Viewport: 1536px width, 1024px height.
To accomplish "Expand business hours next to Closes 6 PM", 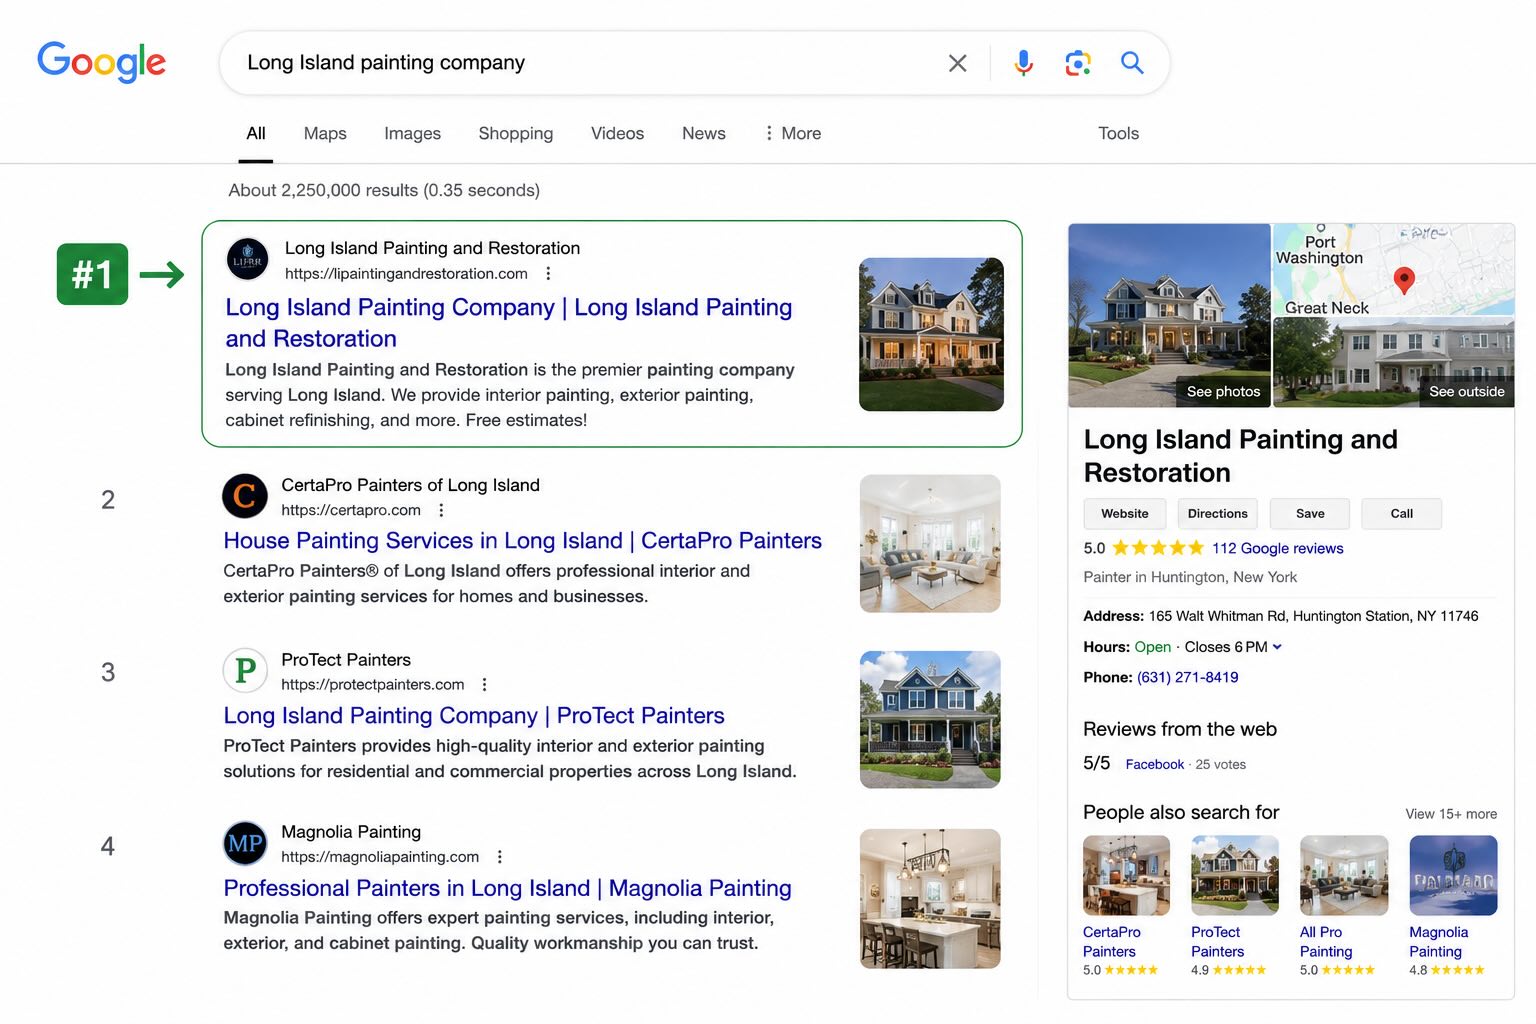I will (1277, 647).
